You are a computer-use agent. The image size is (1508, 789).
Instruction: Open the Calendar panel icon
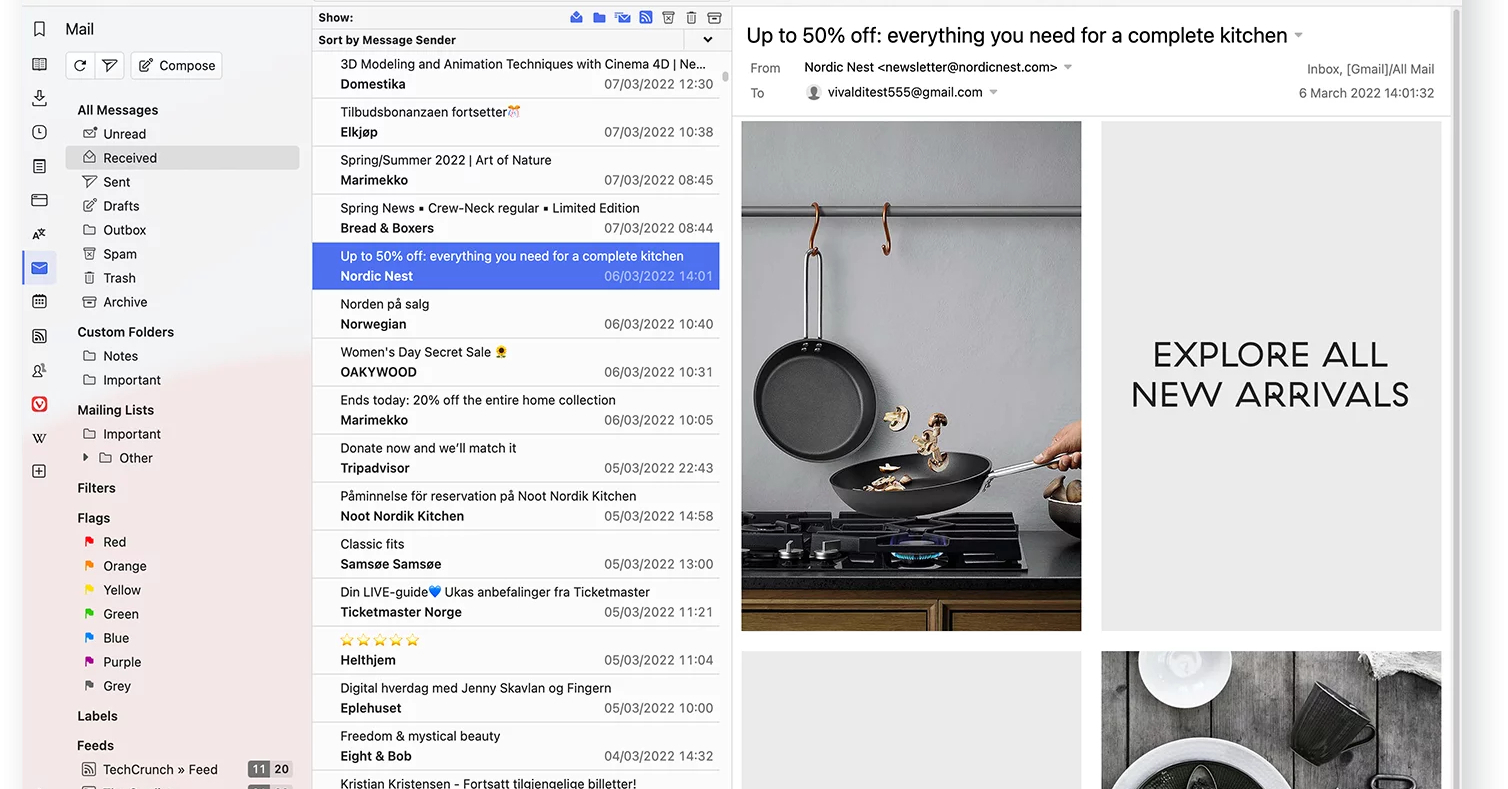pos(39,301)
